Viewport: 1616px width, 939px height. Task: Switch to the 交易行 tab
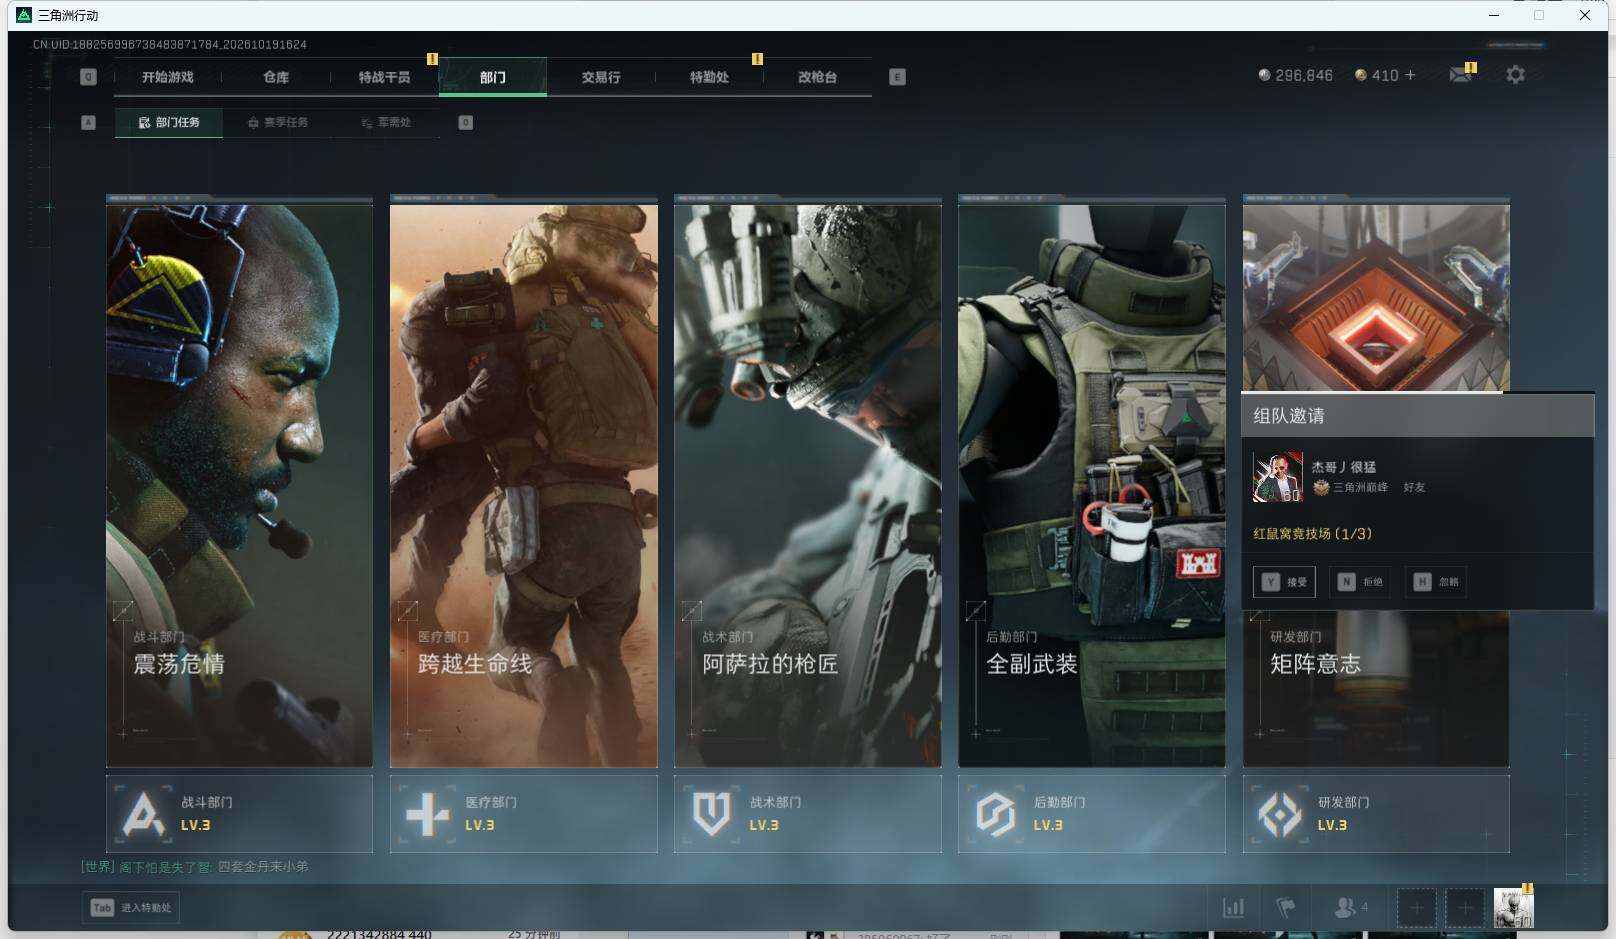(601, 77)
